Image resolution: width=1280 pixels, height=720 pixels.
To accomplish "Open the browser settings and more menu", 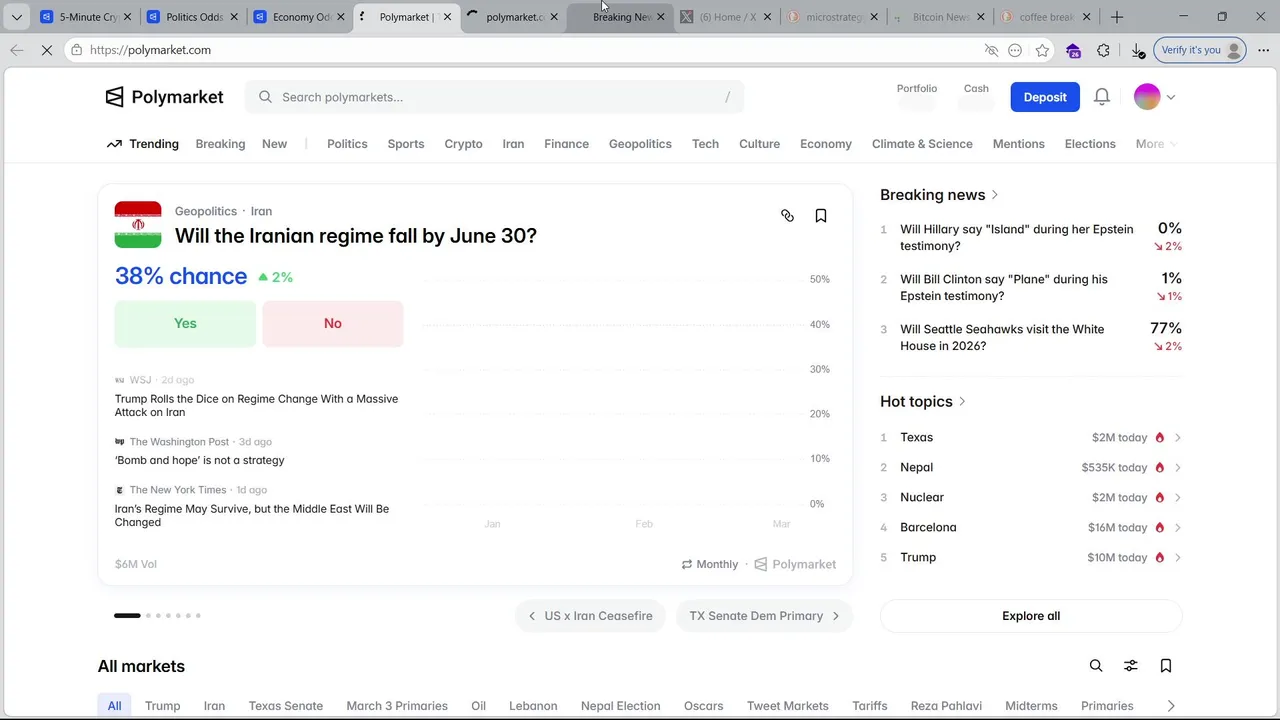I will [1261, 50].
